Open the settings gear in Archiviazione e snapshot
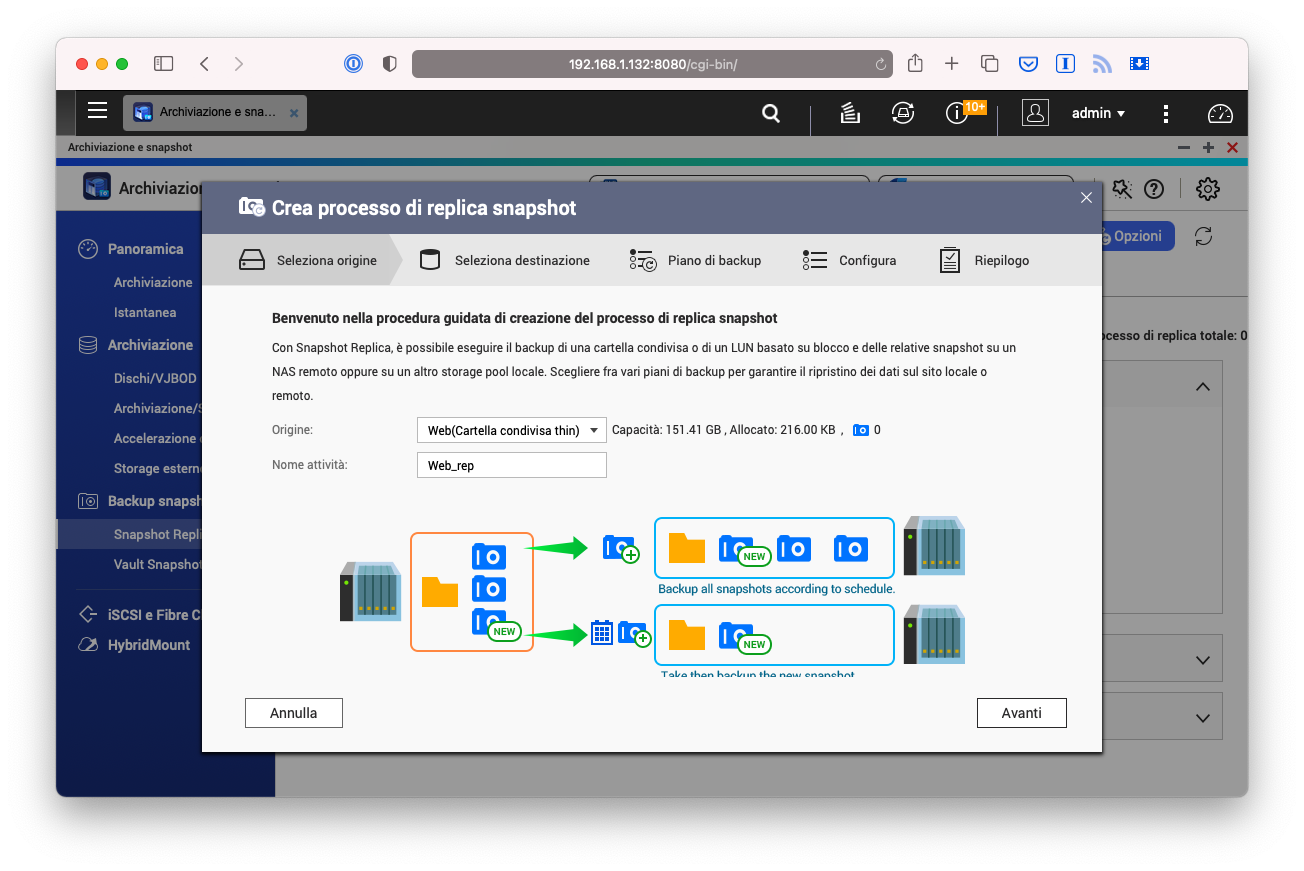 (1207, 188)
